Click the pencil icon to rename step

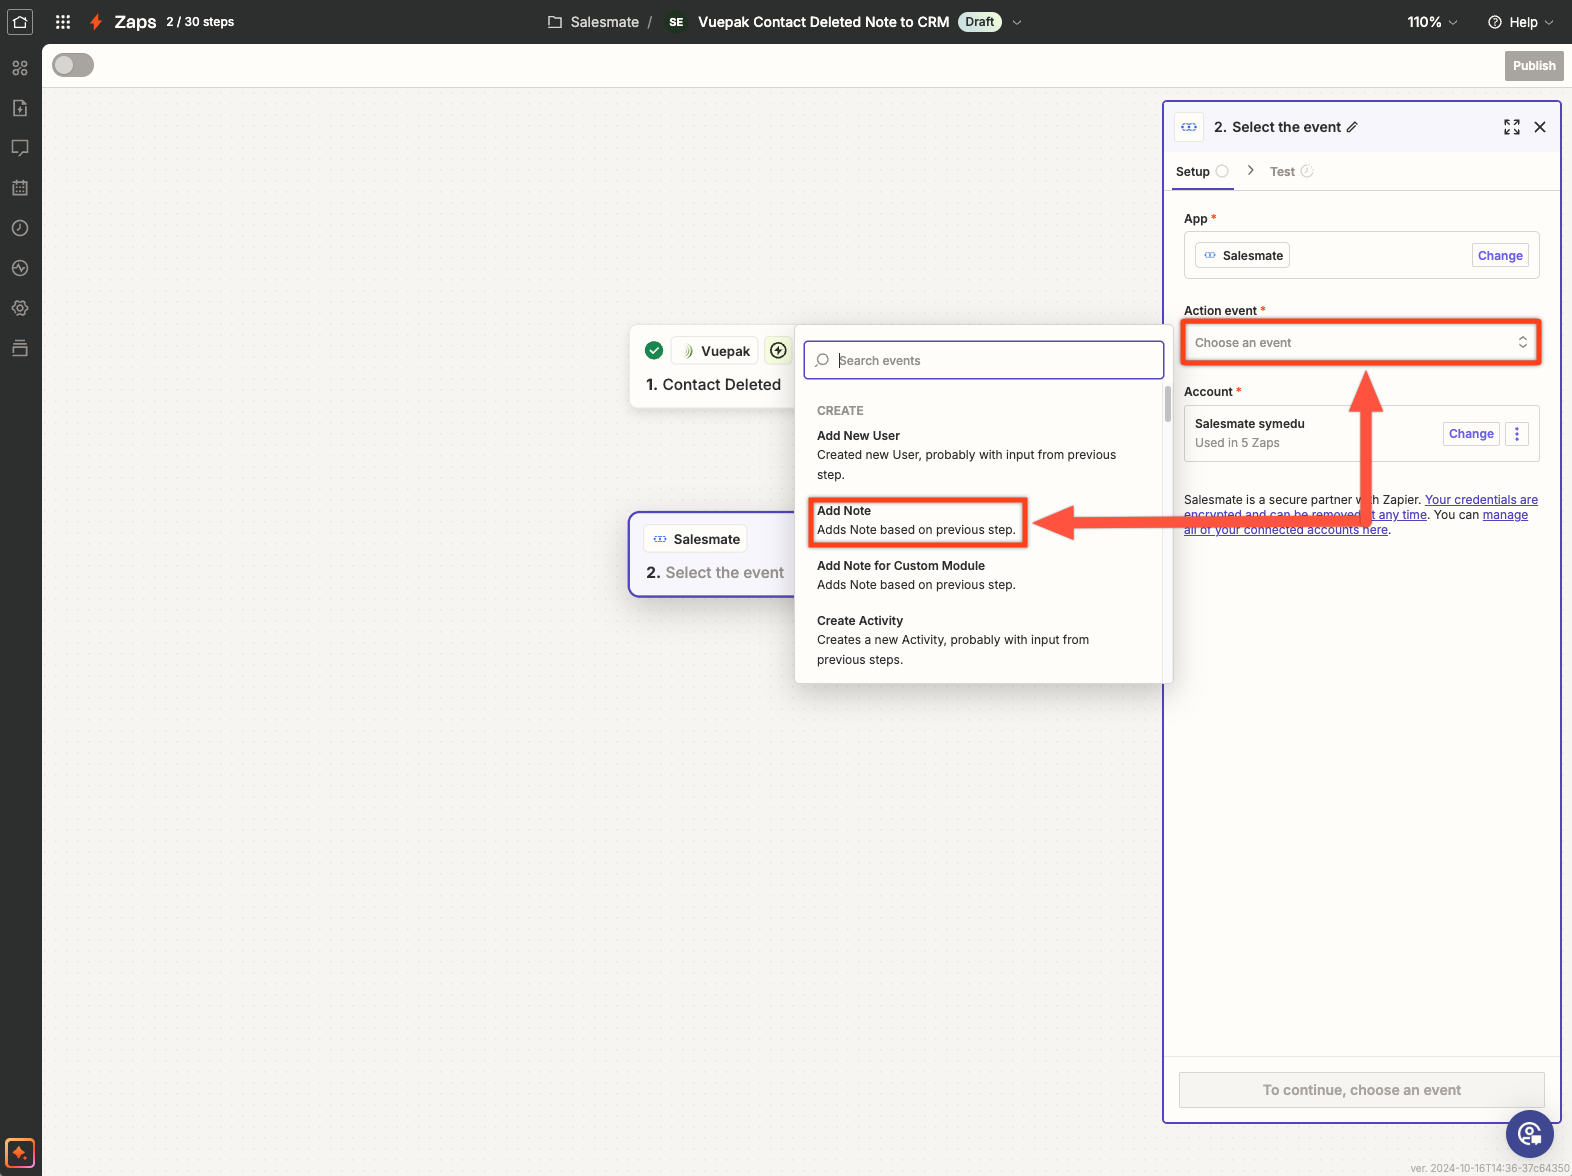click(x=1352, y=127)
